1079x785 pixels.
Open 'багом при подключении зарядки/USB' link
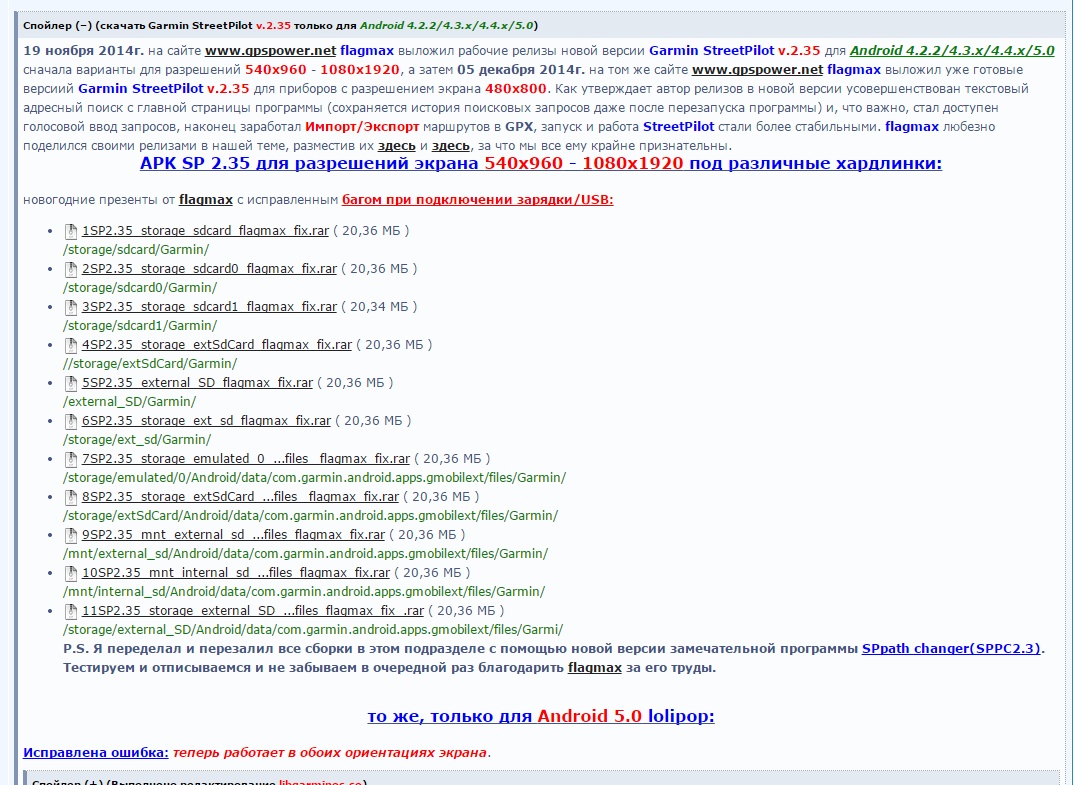(478, 200)
